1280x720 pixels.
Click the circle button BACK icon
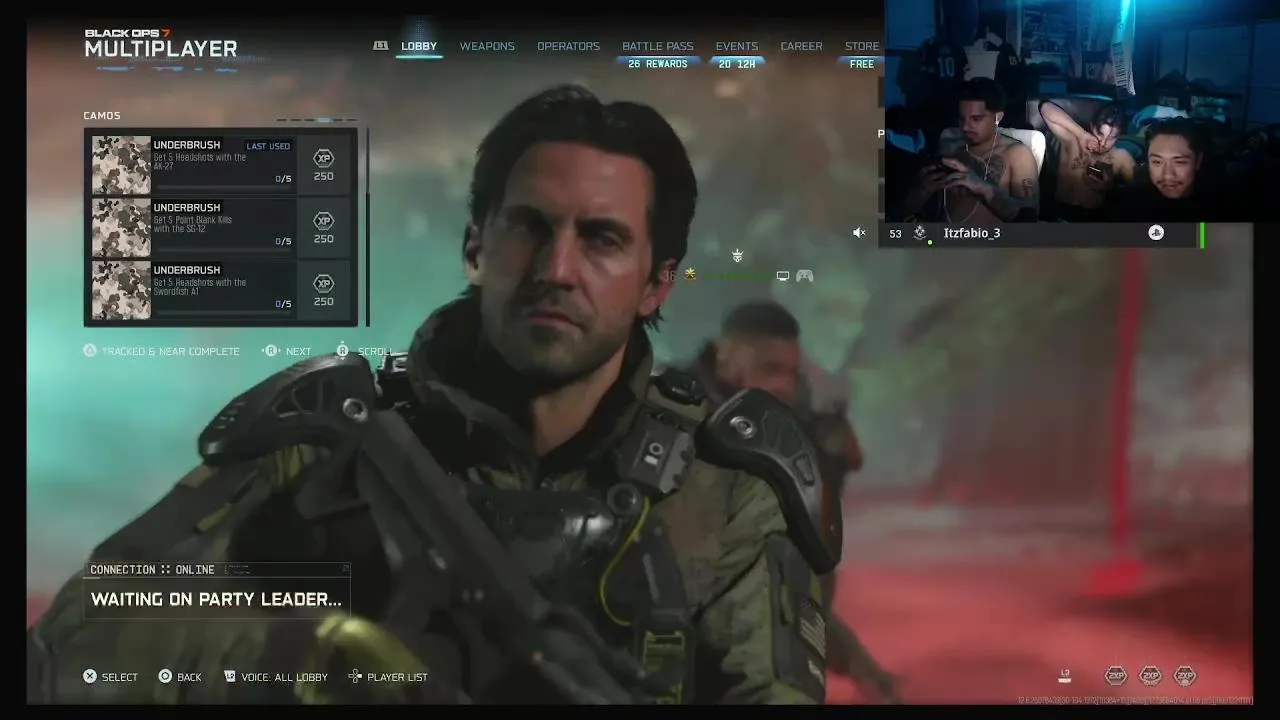(x=165, y=677)
